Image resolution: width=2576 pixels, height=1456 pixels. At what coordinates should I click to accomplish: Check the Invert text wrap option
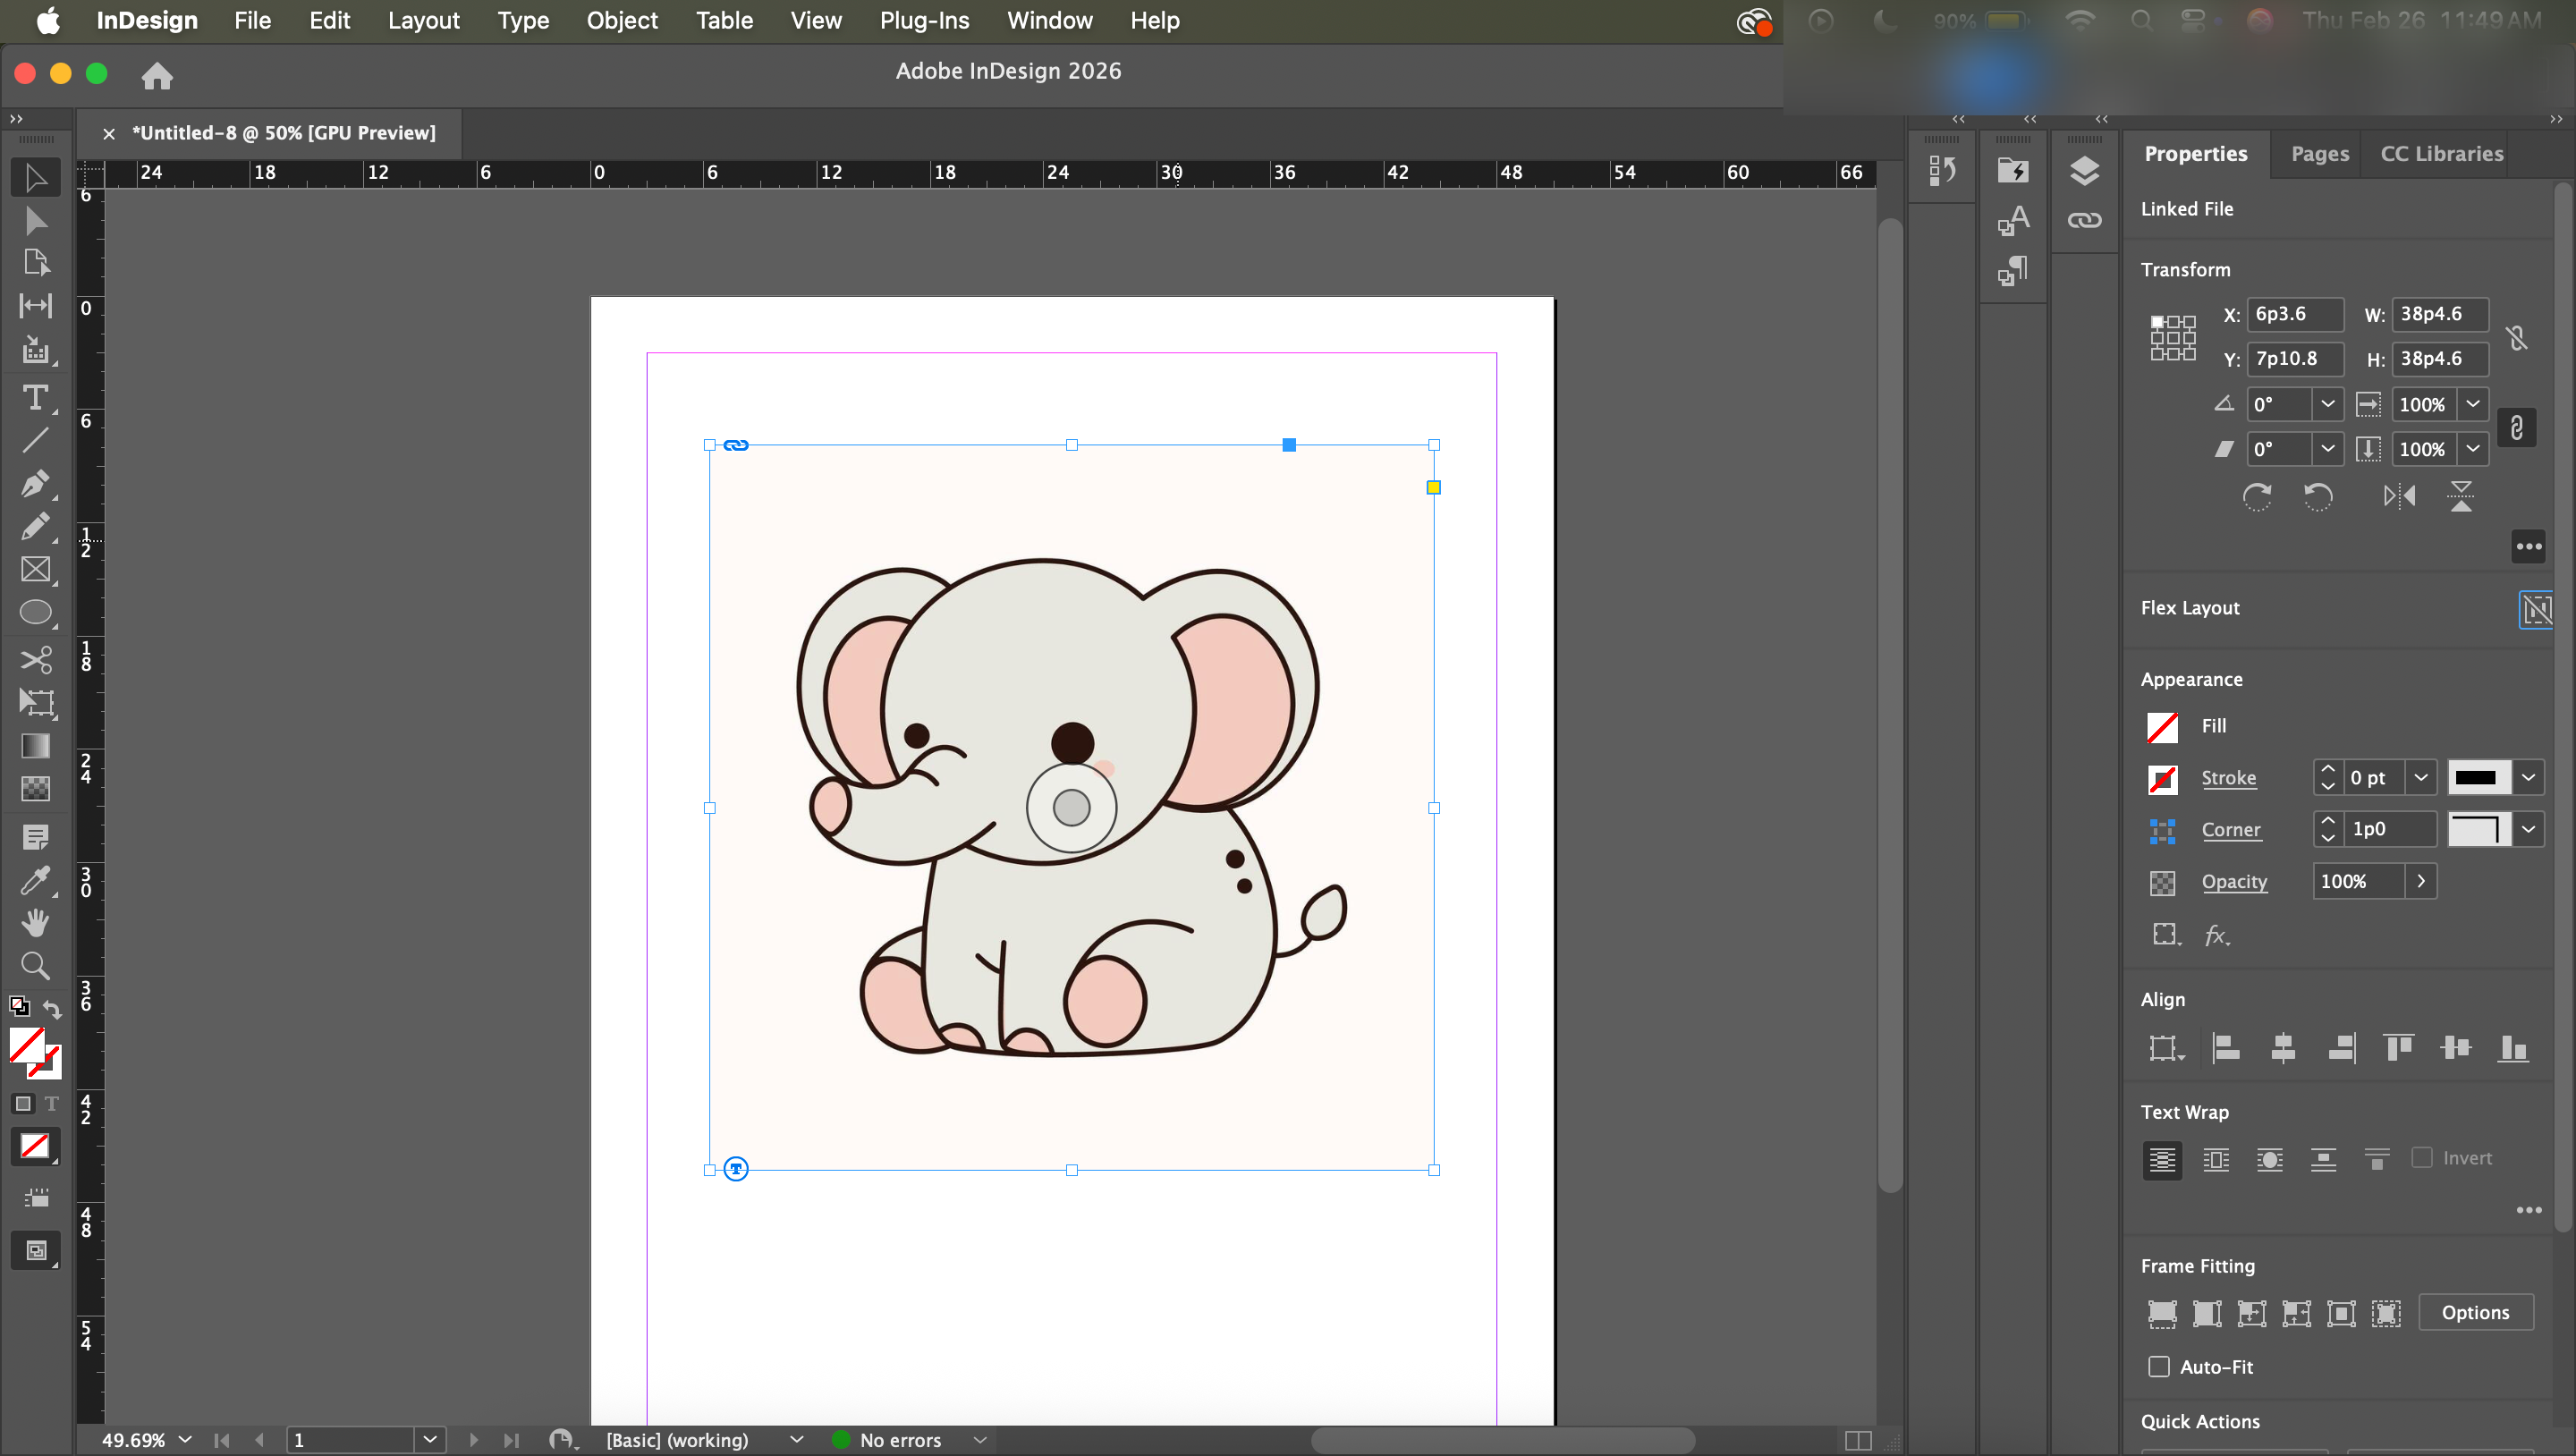(x=2421, y=1157)
